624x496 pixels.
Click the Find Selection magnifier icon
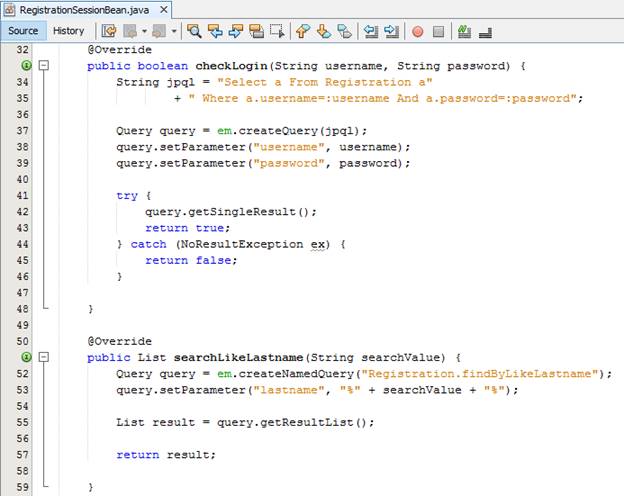pos(194,31)
